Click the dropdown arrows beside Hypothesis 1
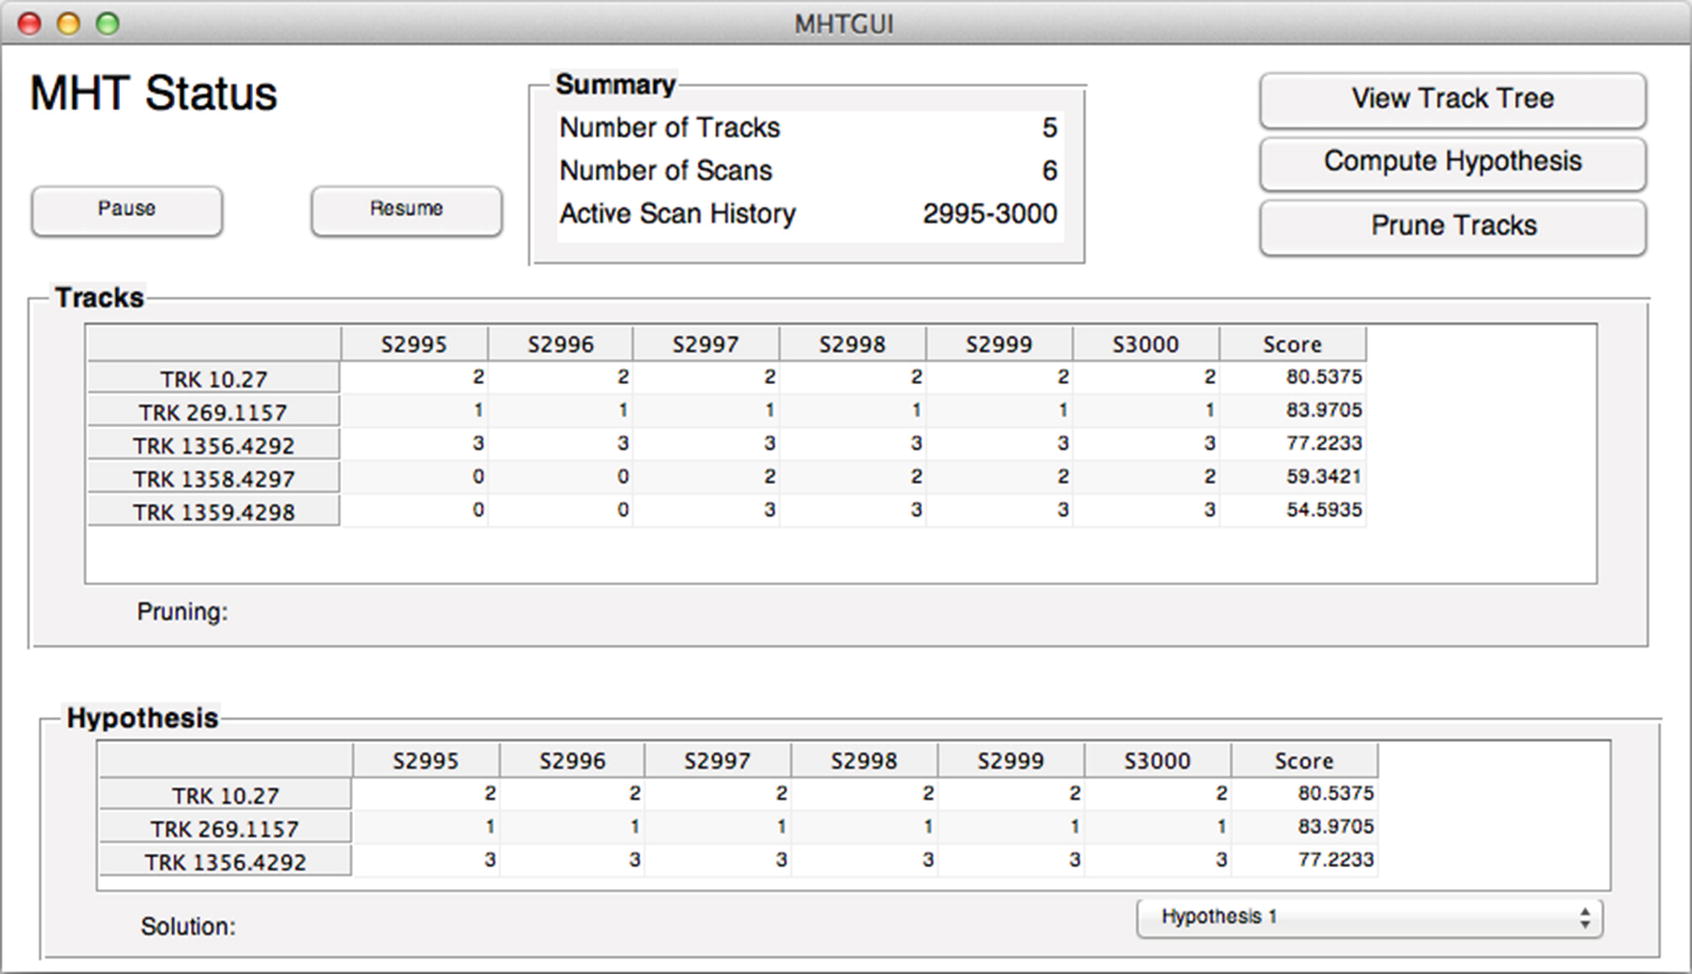The width and height of the screenshot is (1692, 974). pos(1584,918)
